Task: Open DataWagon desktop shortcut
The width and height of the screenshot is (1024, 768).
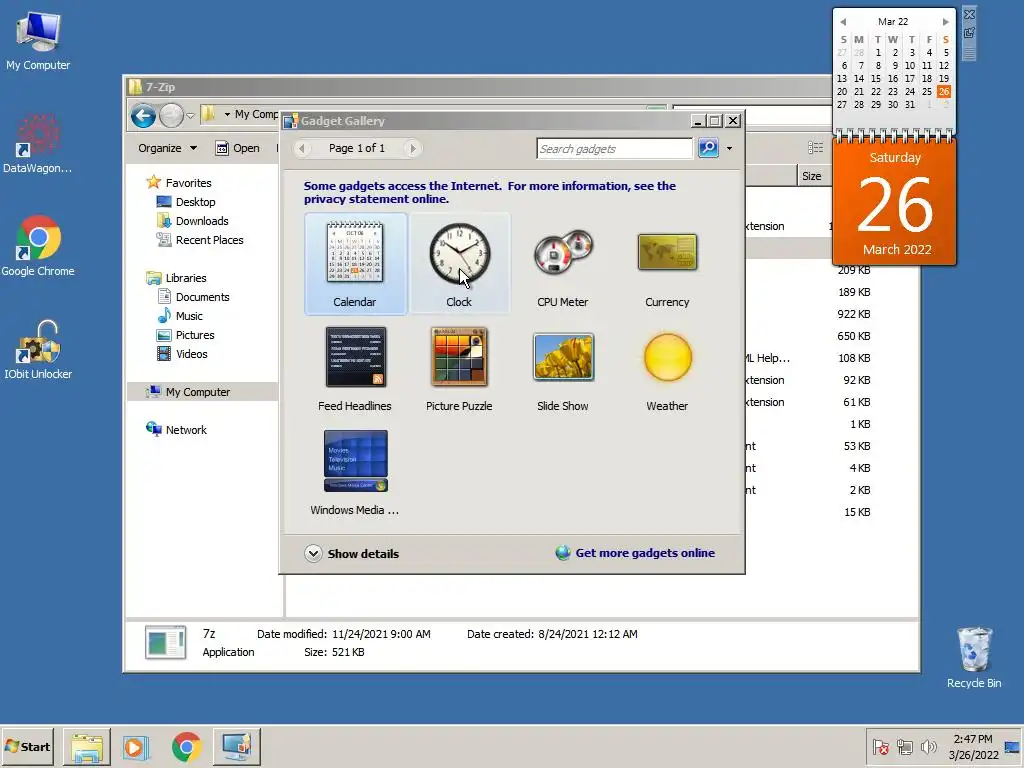Action: tap(37, 144)
